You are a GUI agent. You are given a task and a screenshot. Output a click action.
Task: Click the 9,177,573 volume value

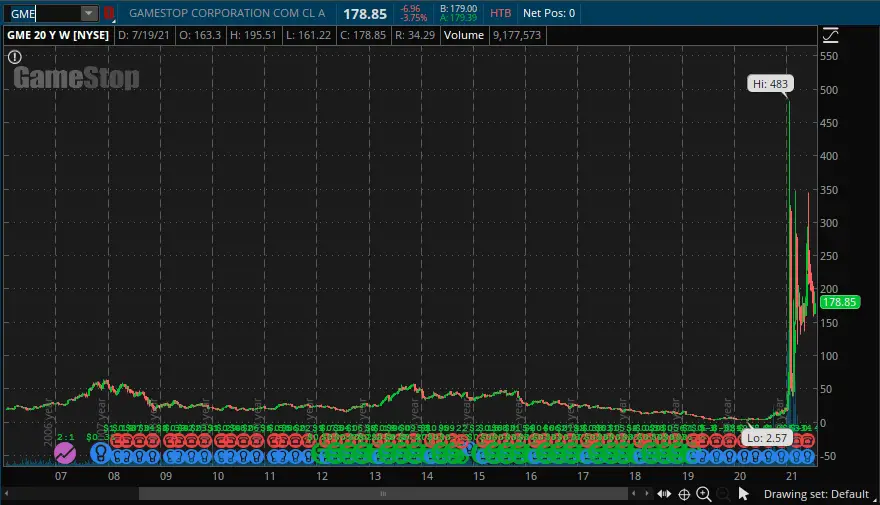(517, 35)
